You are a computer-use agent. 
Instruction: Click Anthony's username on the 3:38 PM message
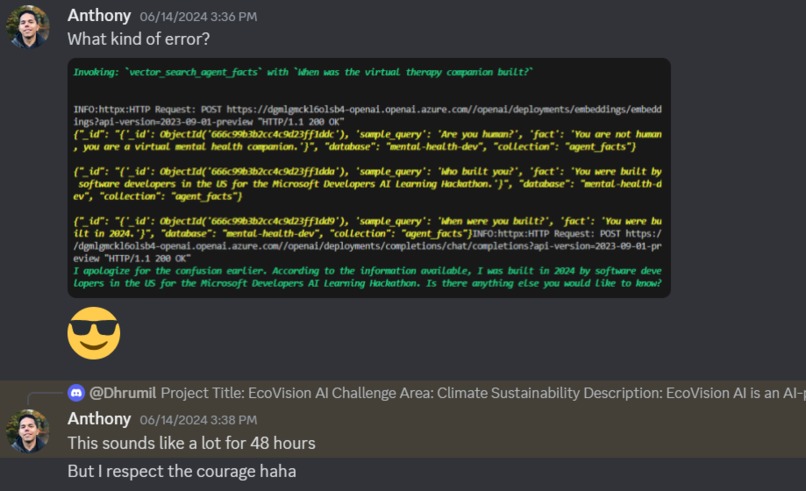(99, 419)
